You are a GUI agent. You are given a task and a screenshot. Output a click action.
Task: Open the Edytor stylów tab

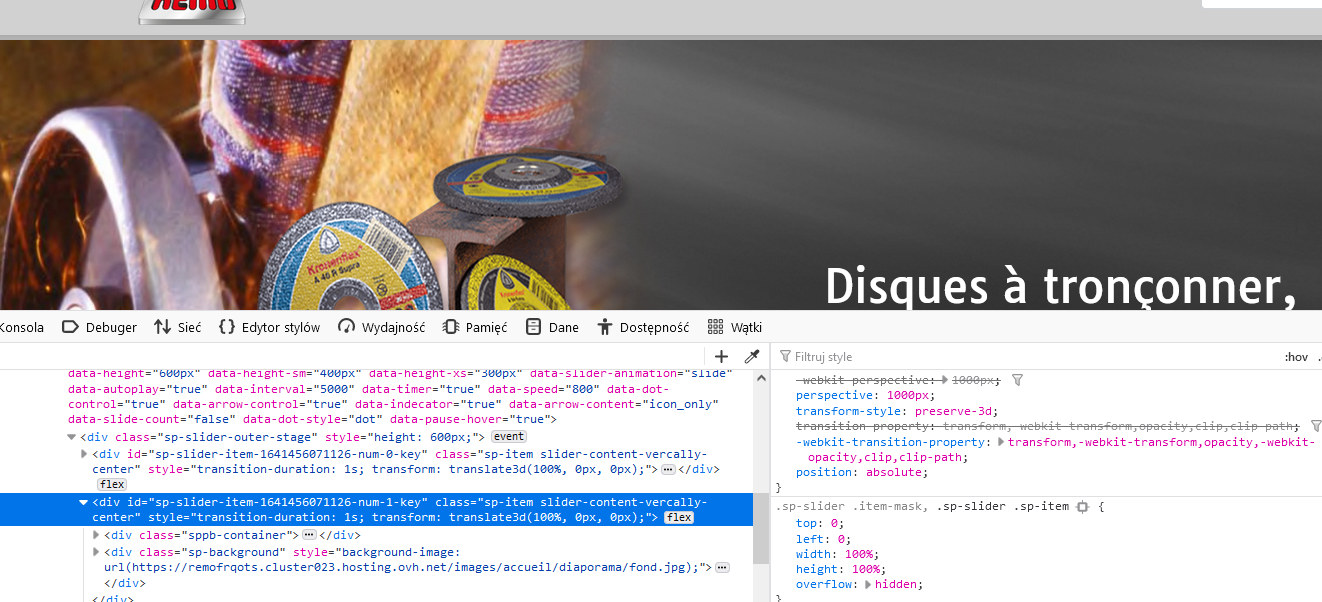pyautogui.click(x=269, y=327)
